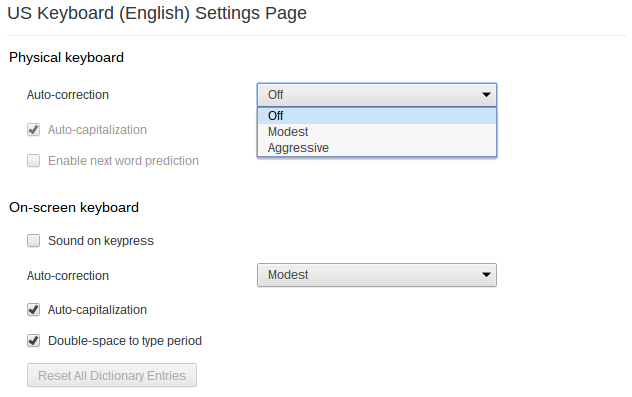Screen dimensions: 632x397
Task: Enable next word prediction checkbox
Action: point(33,160)
